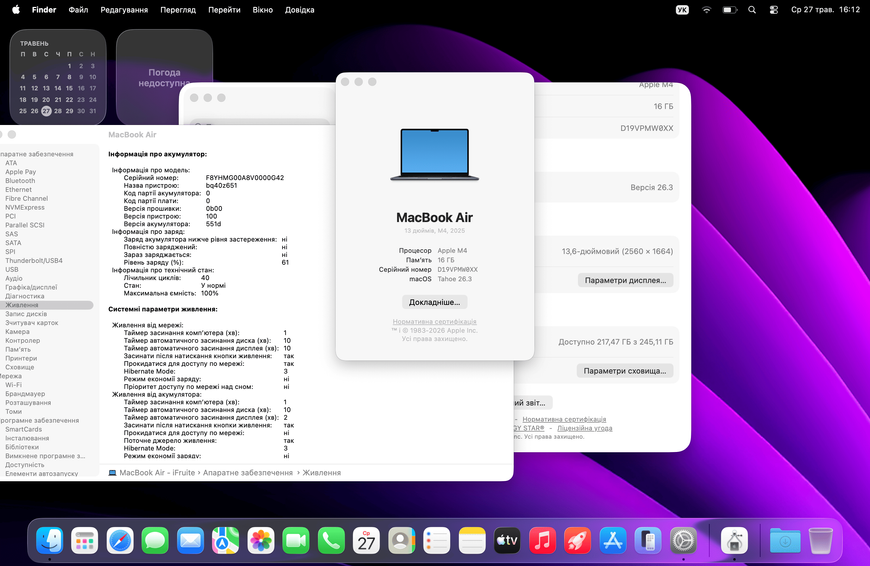The image size is (870, 566).
Task: Open the Finder menu
Action: (44, 10)
